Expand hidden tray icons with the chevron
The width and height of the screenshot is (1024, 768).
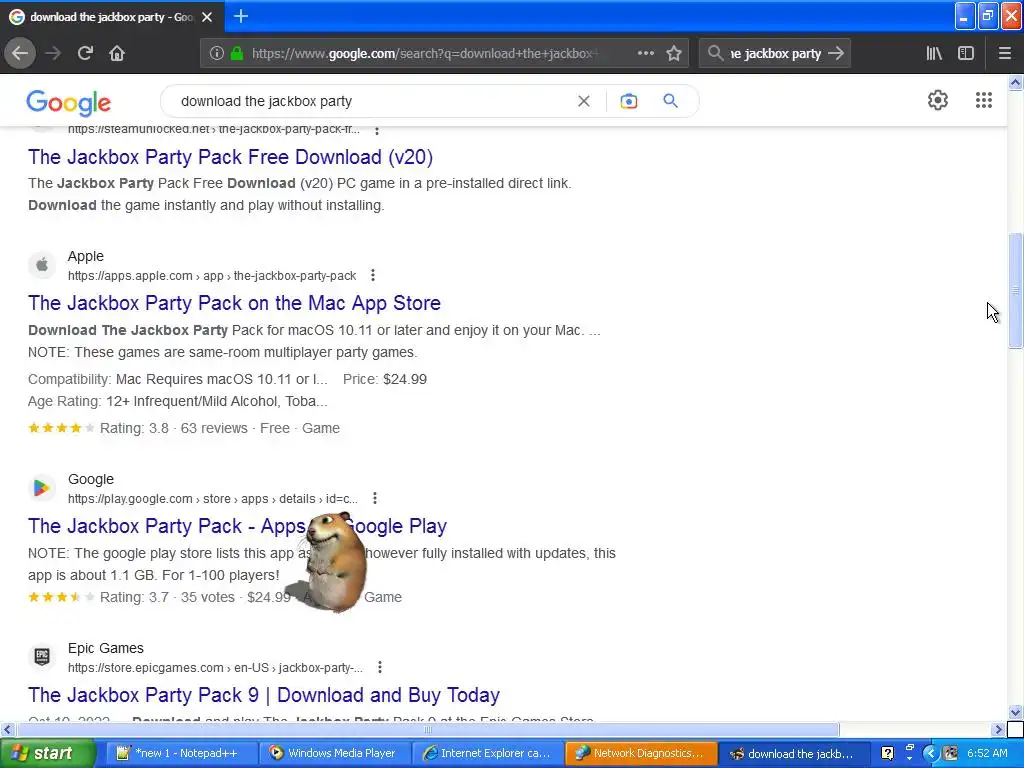931,754
